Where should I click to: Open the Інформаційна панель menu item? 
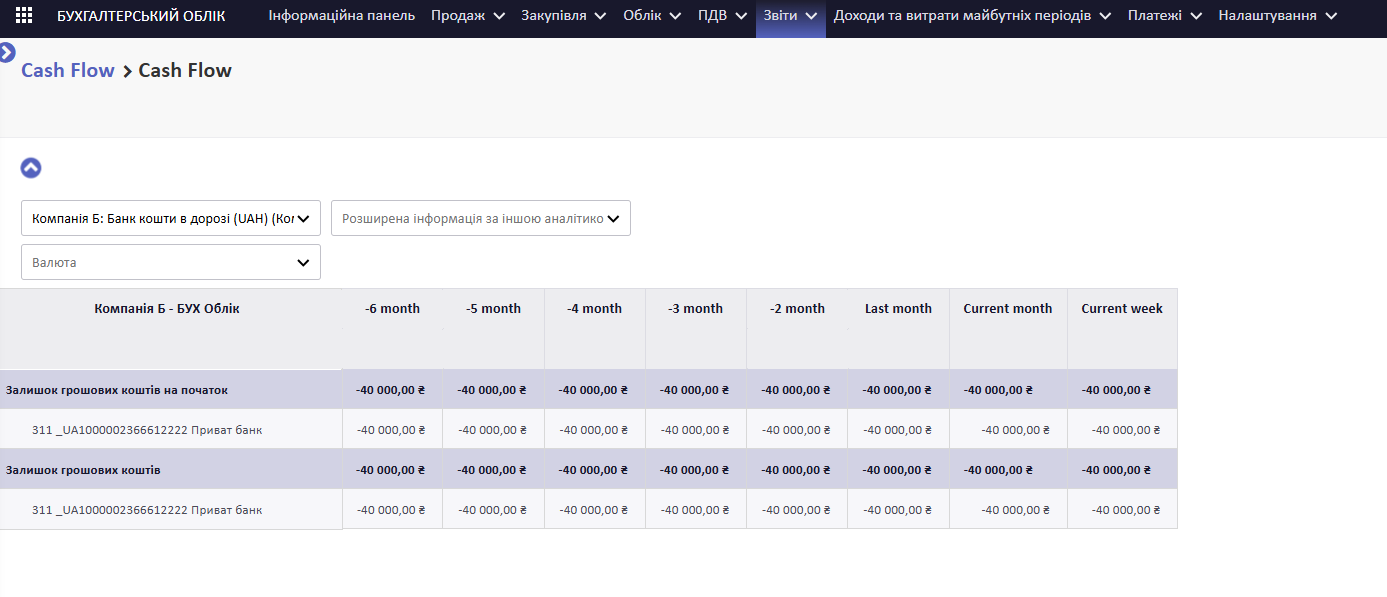coord(342,16)
